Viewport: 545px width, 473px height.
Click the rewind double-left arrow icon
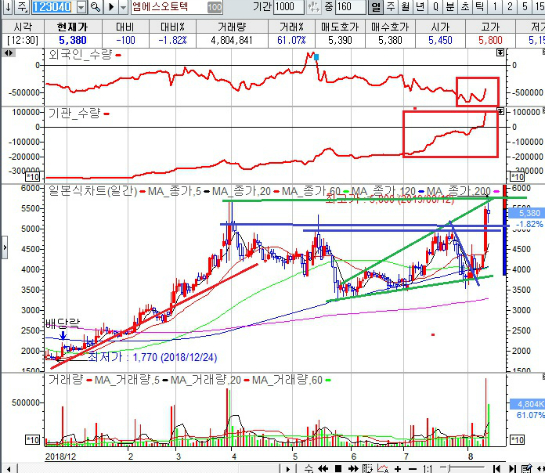(x=323, y=468)
